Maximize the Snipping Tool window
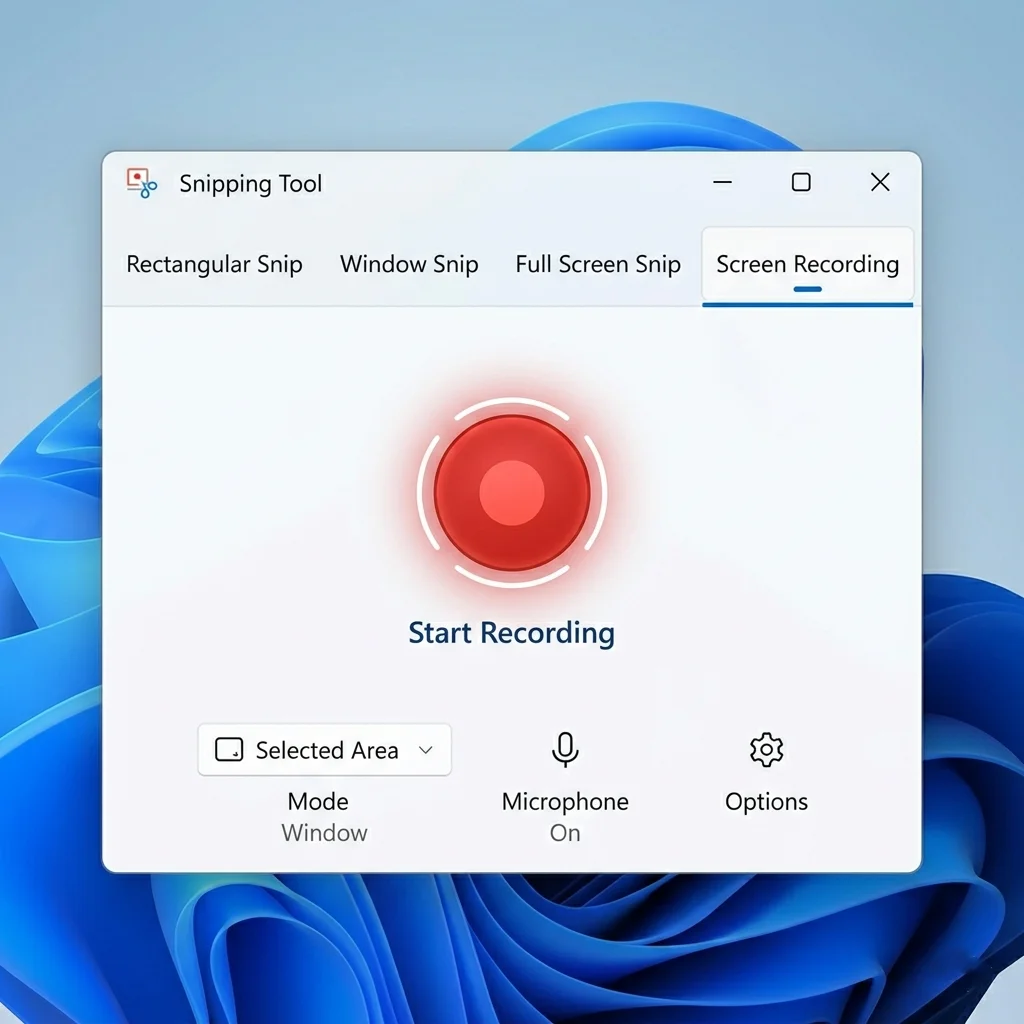 point(800,183)
